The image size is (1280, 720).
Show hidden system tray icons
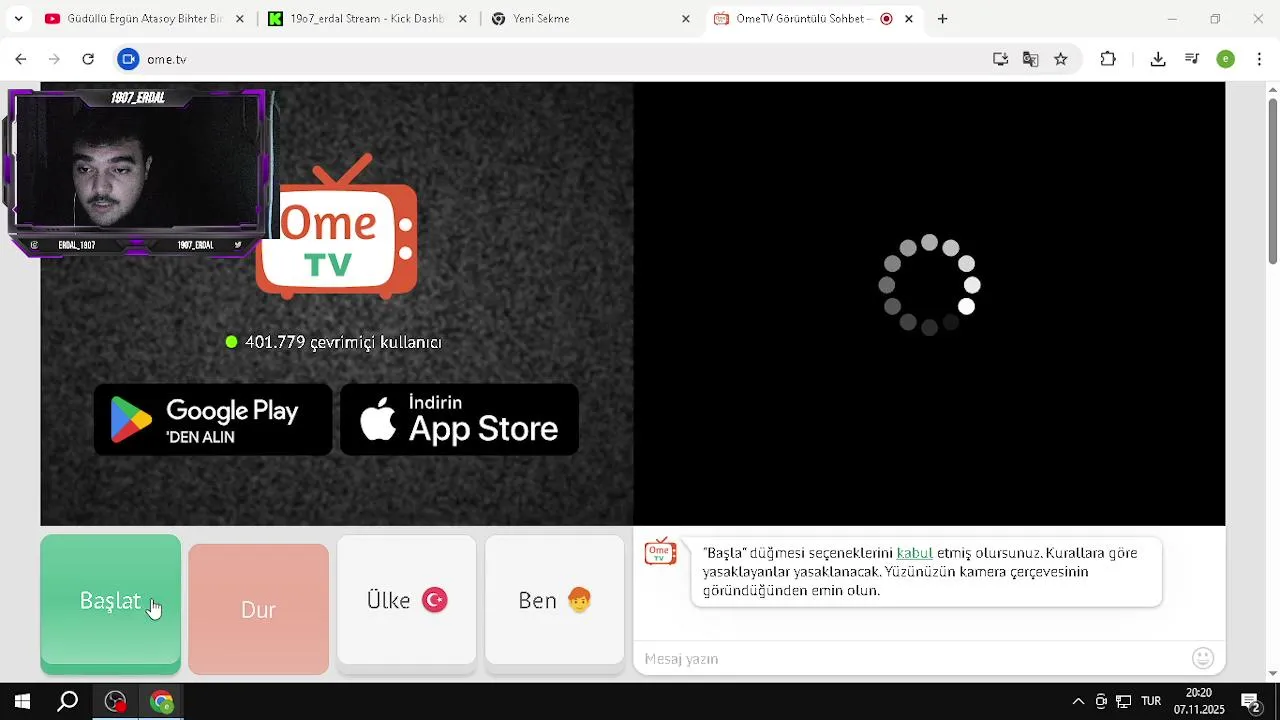click(1078, 702)
